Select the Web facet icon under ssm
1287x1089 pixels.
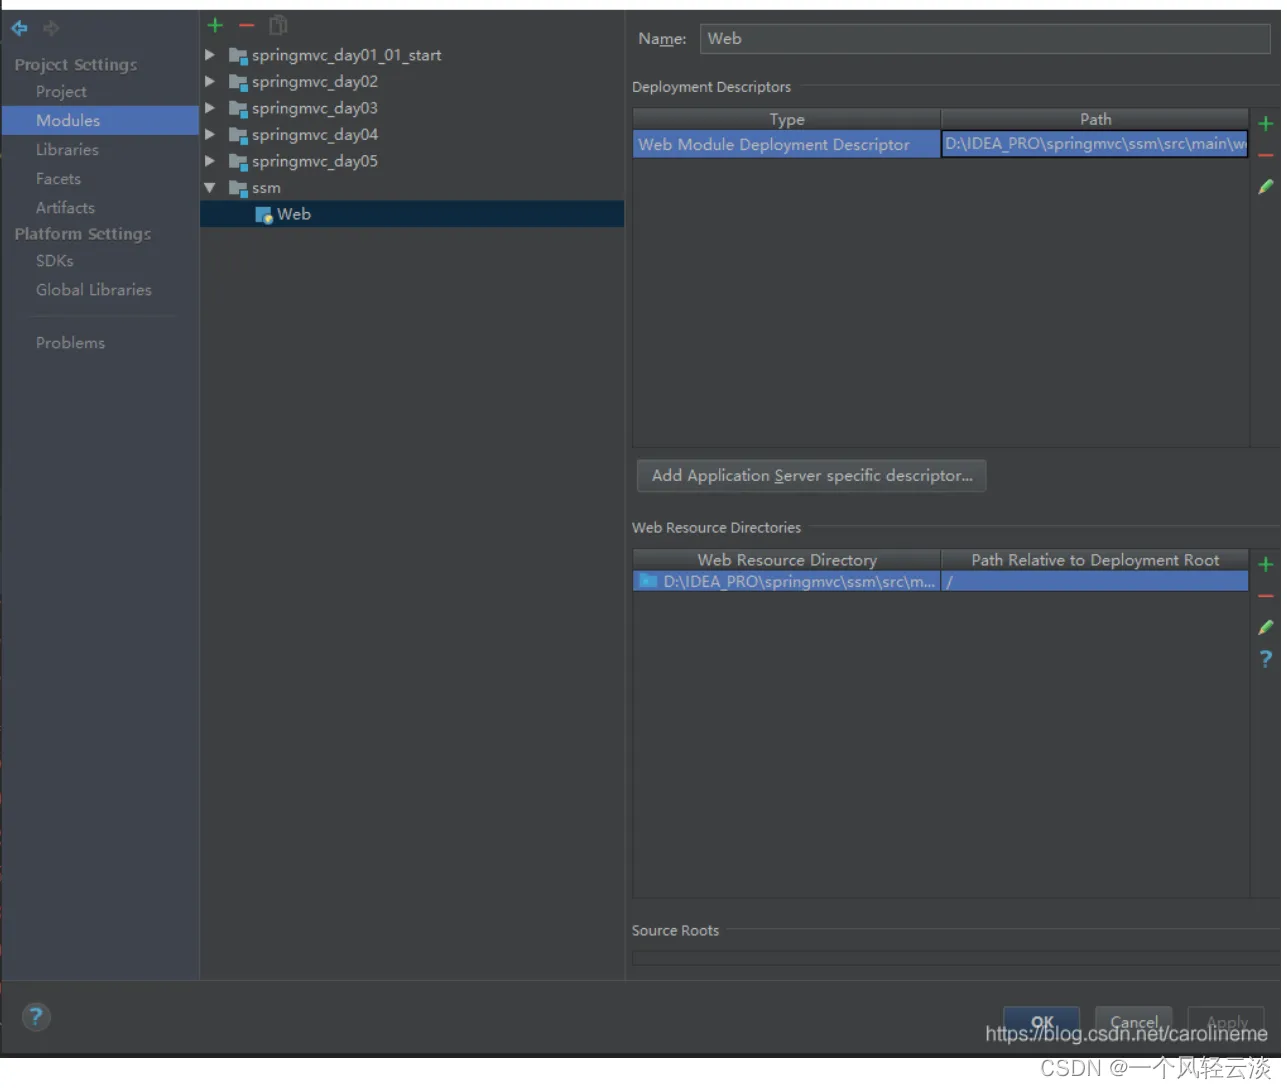pos(264,214)
